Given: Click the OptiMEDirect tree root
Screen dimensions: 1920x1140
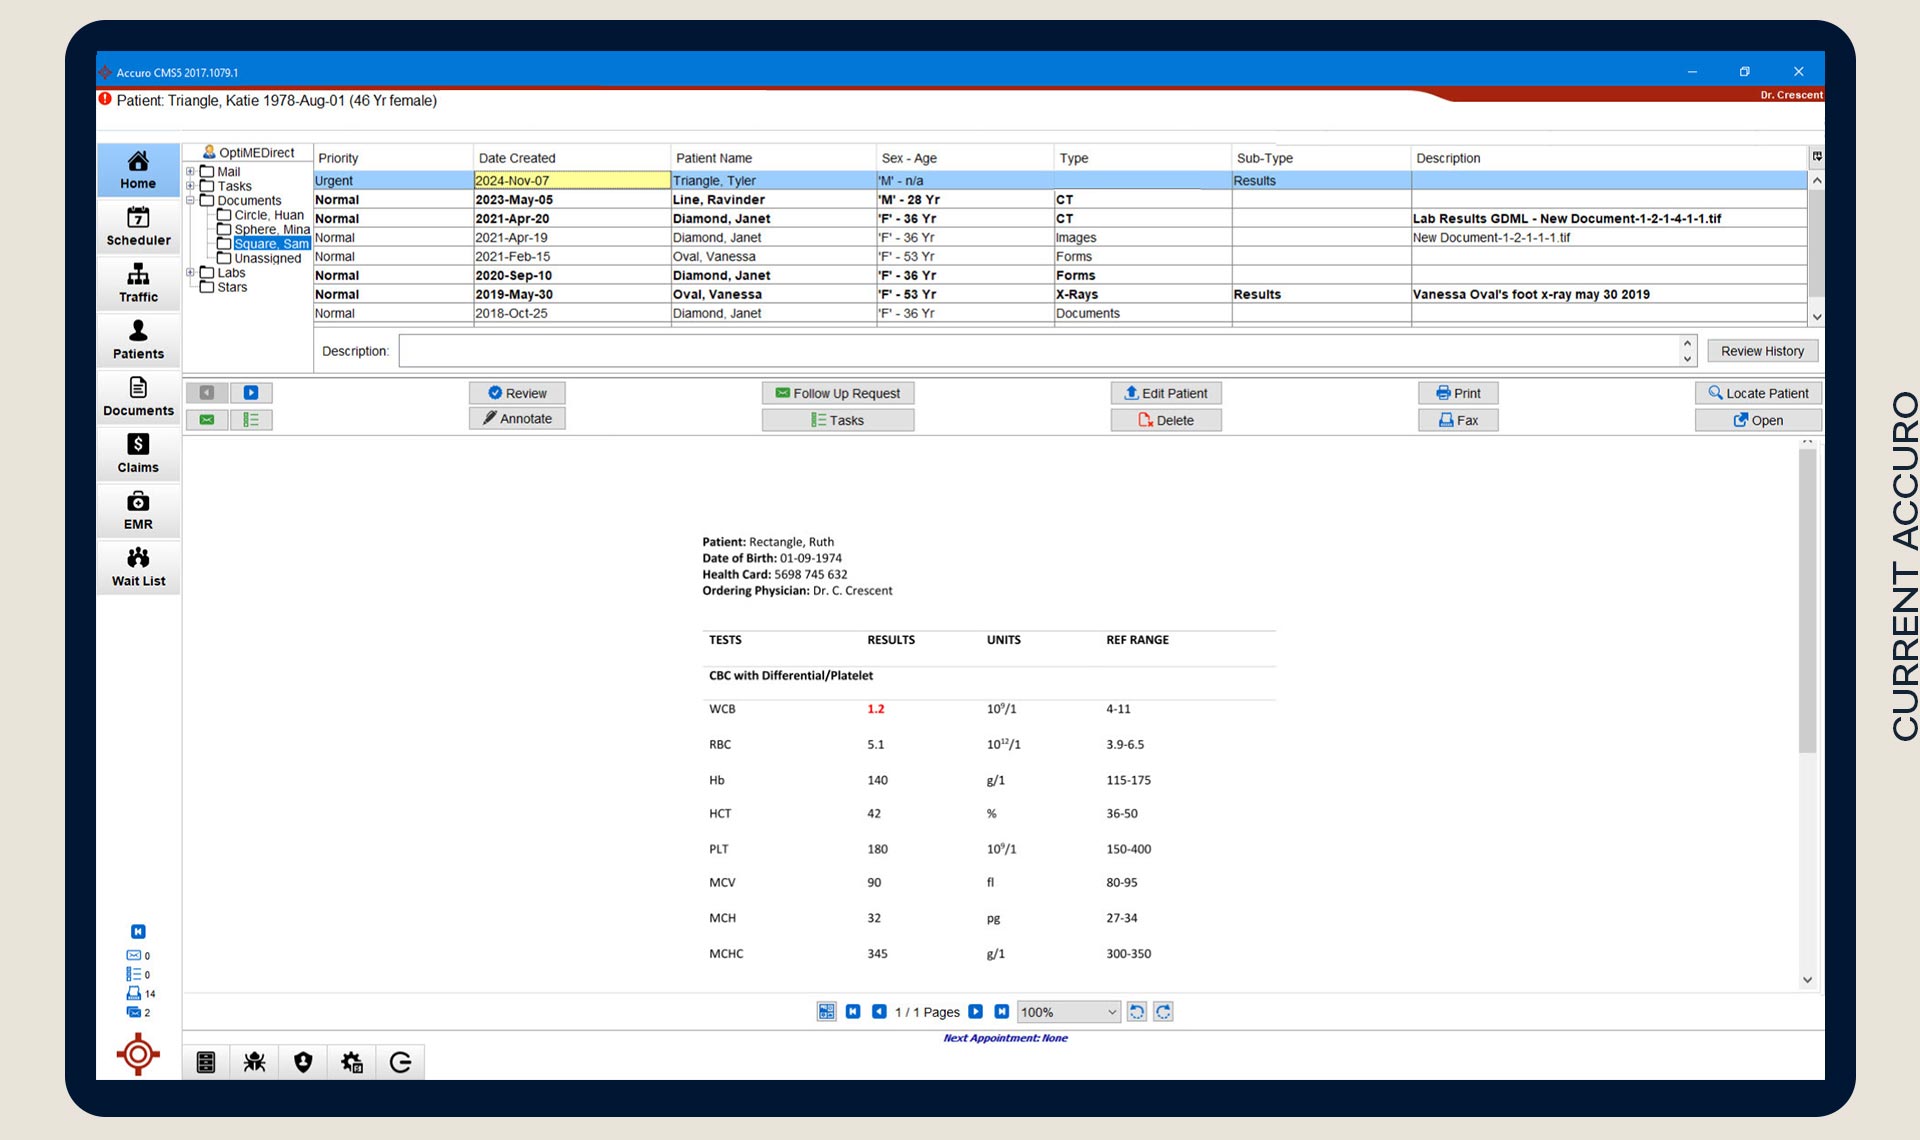Looking at the screenshot, I should point(248,152).
